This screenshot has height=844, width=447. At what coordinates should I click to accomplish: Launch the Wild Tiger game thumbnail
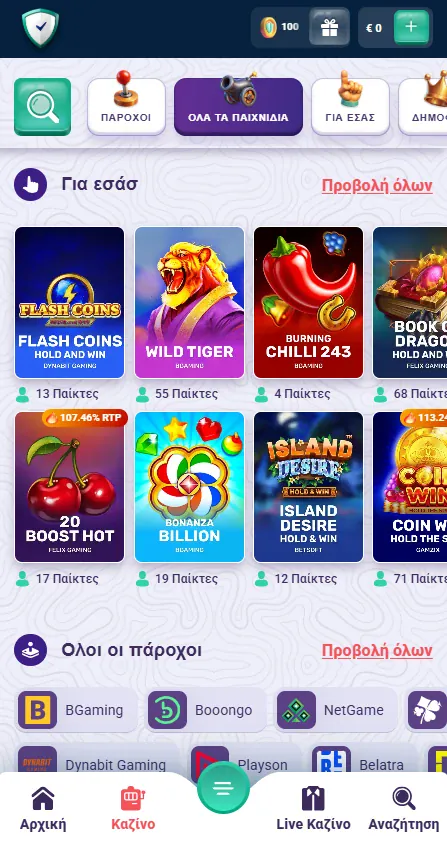click(189, 303)
